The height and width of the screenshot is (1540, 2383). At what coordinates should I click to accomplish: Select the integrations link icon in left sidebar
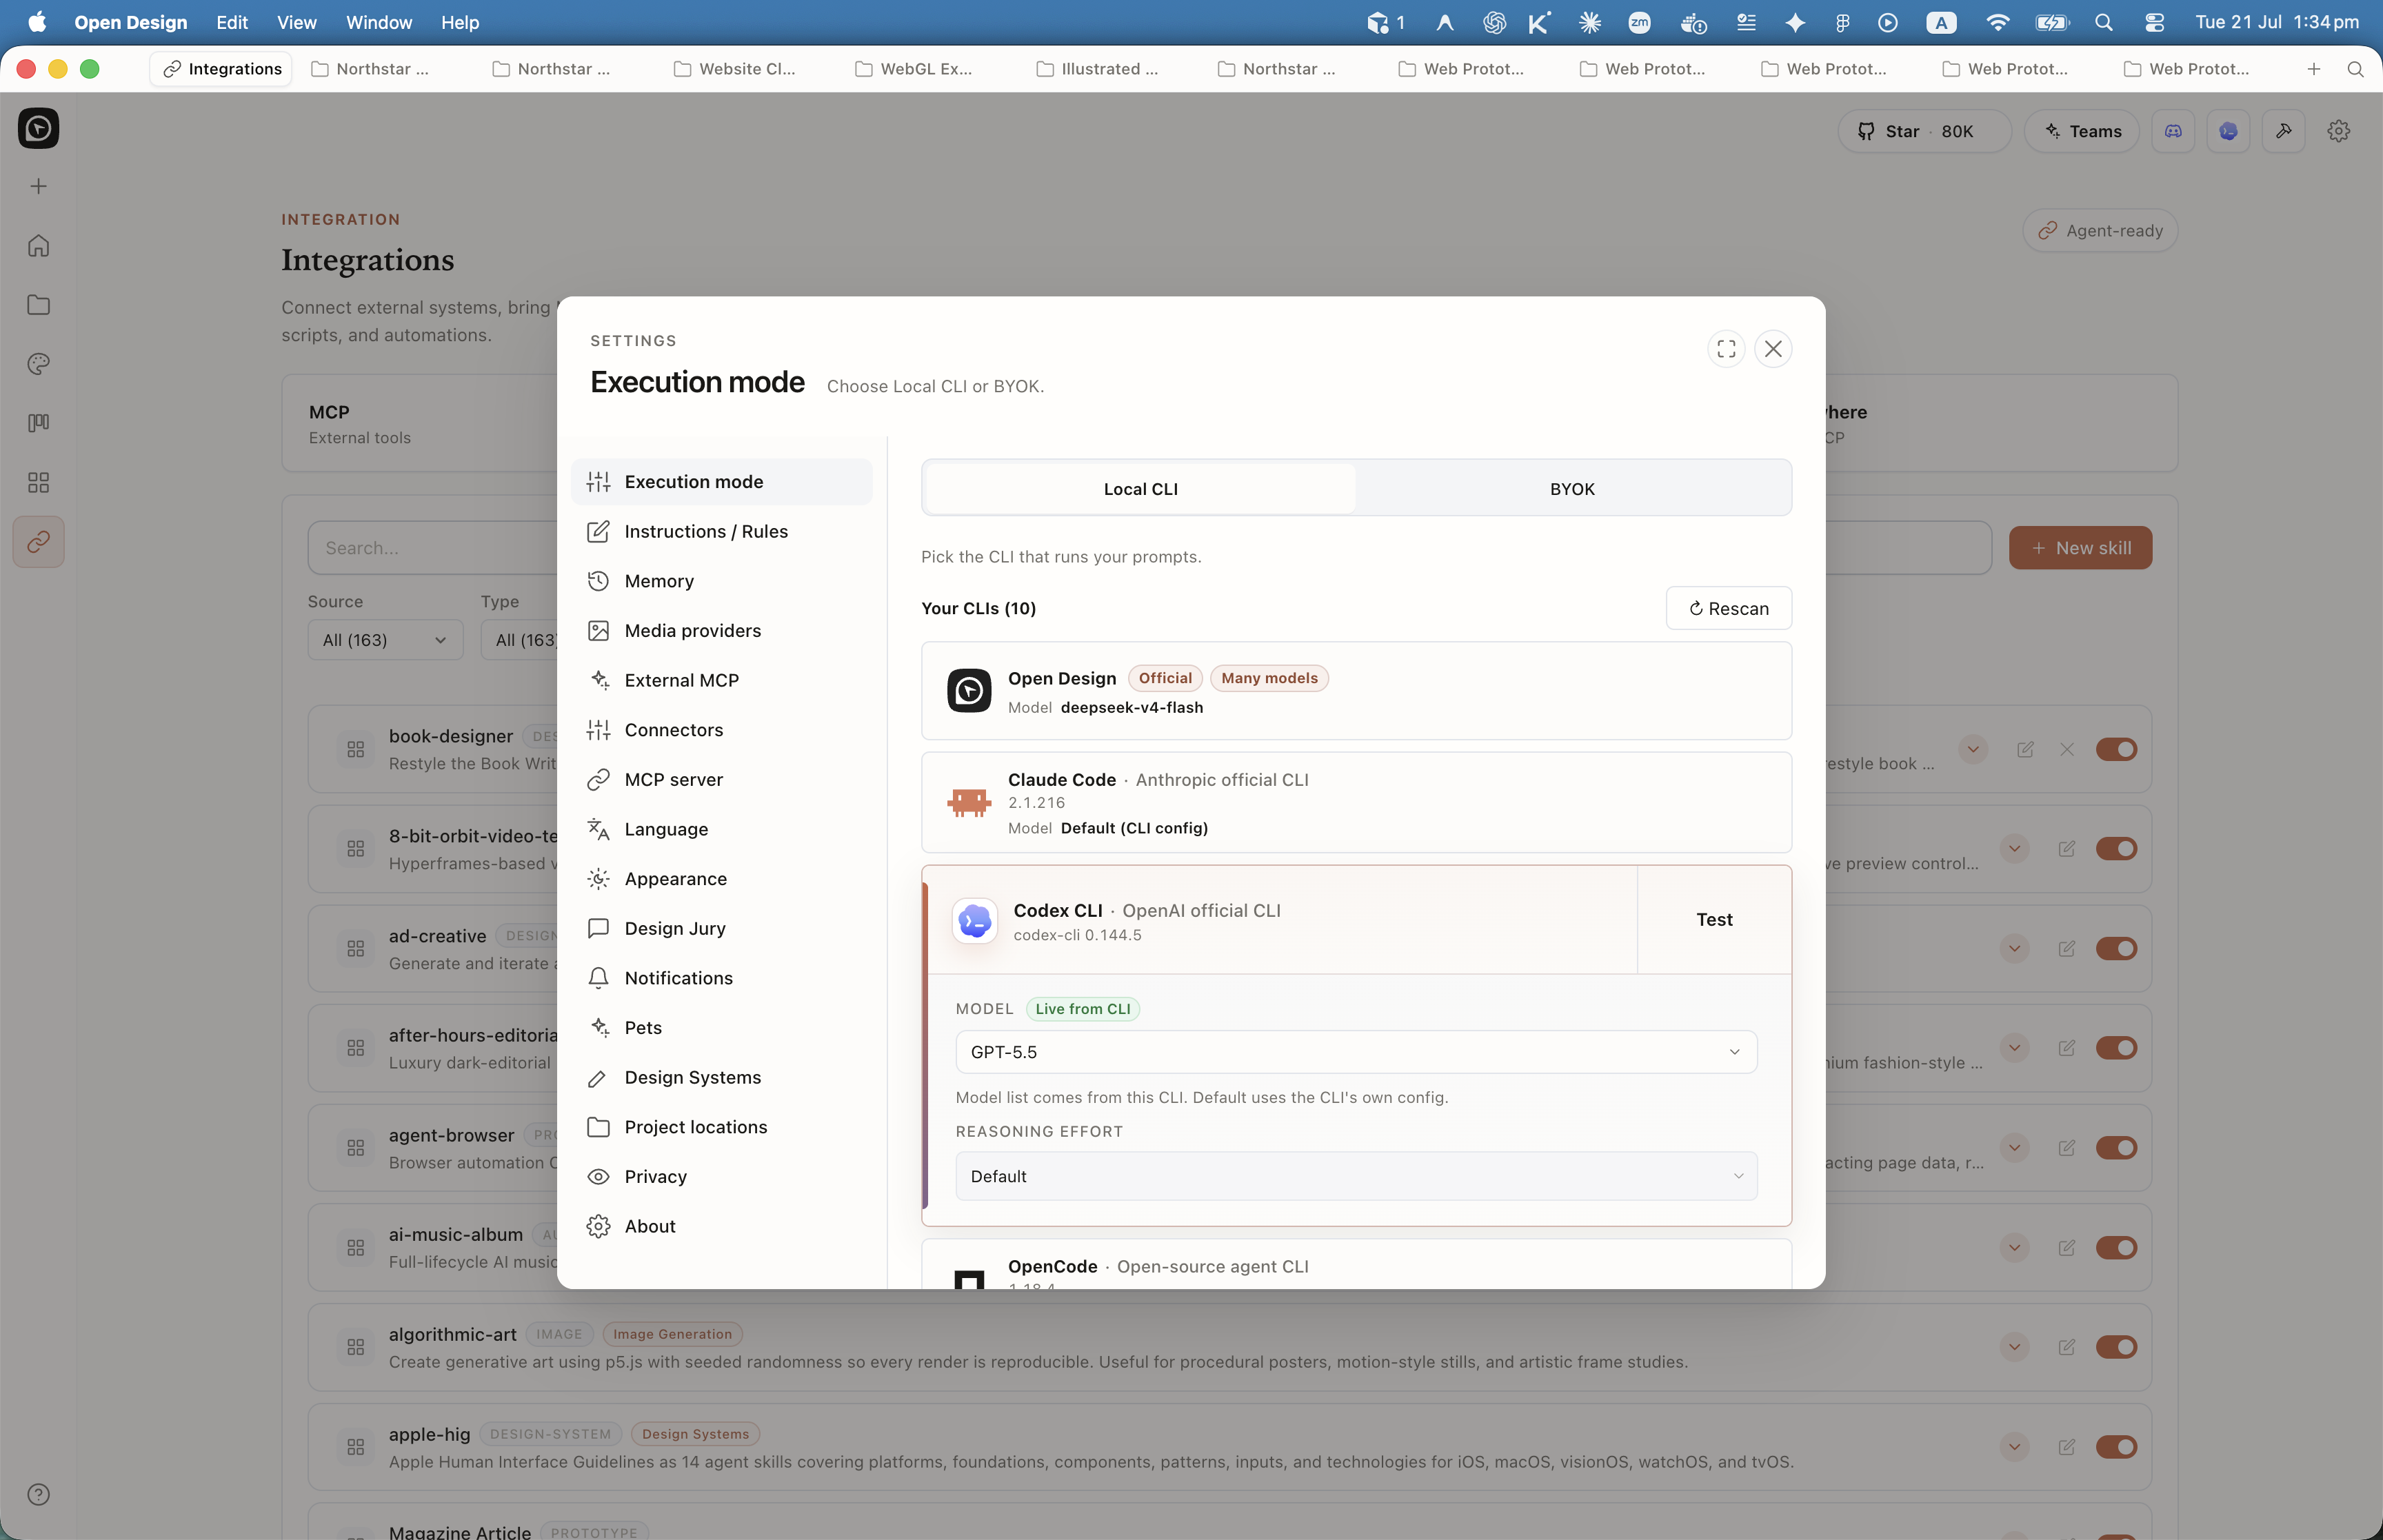pyautogui.click(x=38, y=541)
